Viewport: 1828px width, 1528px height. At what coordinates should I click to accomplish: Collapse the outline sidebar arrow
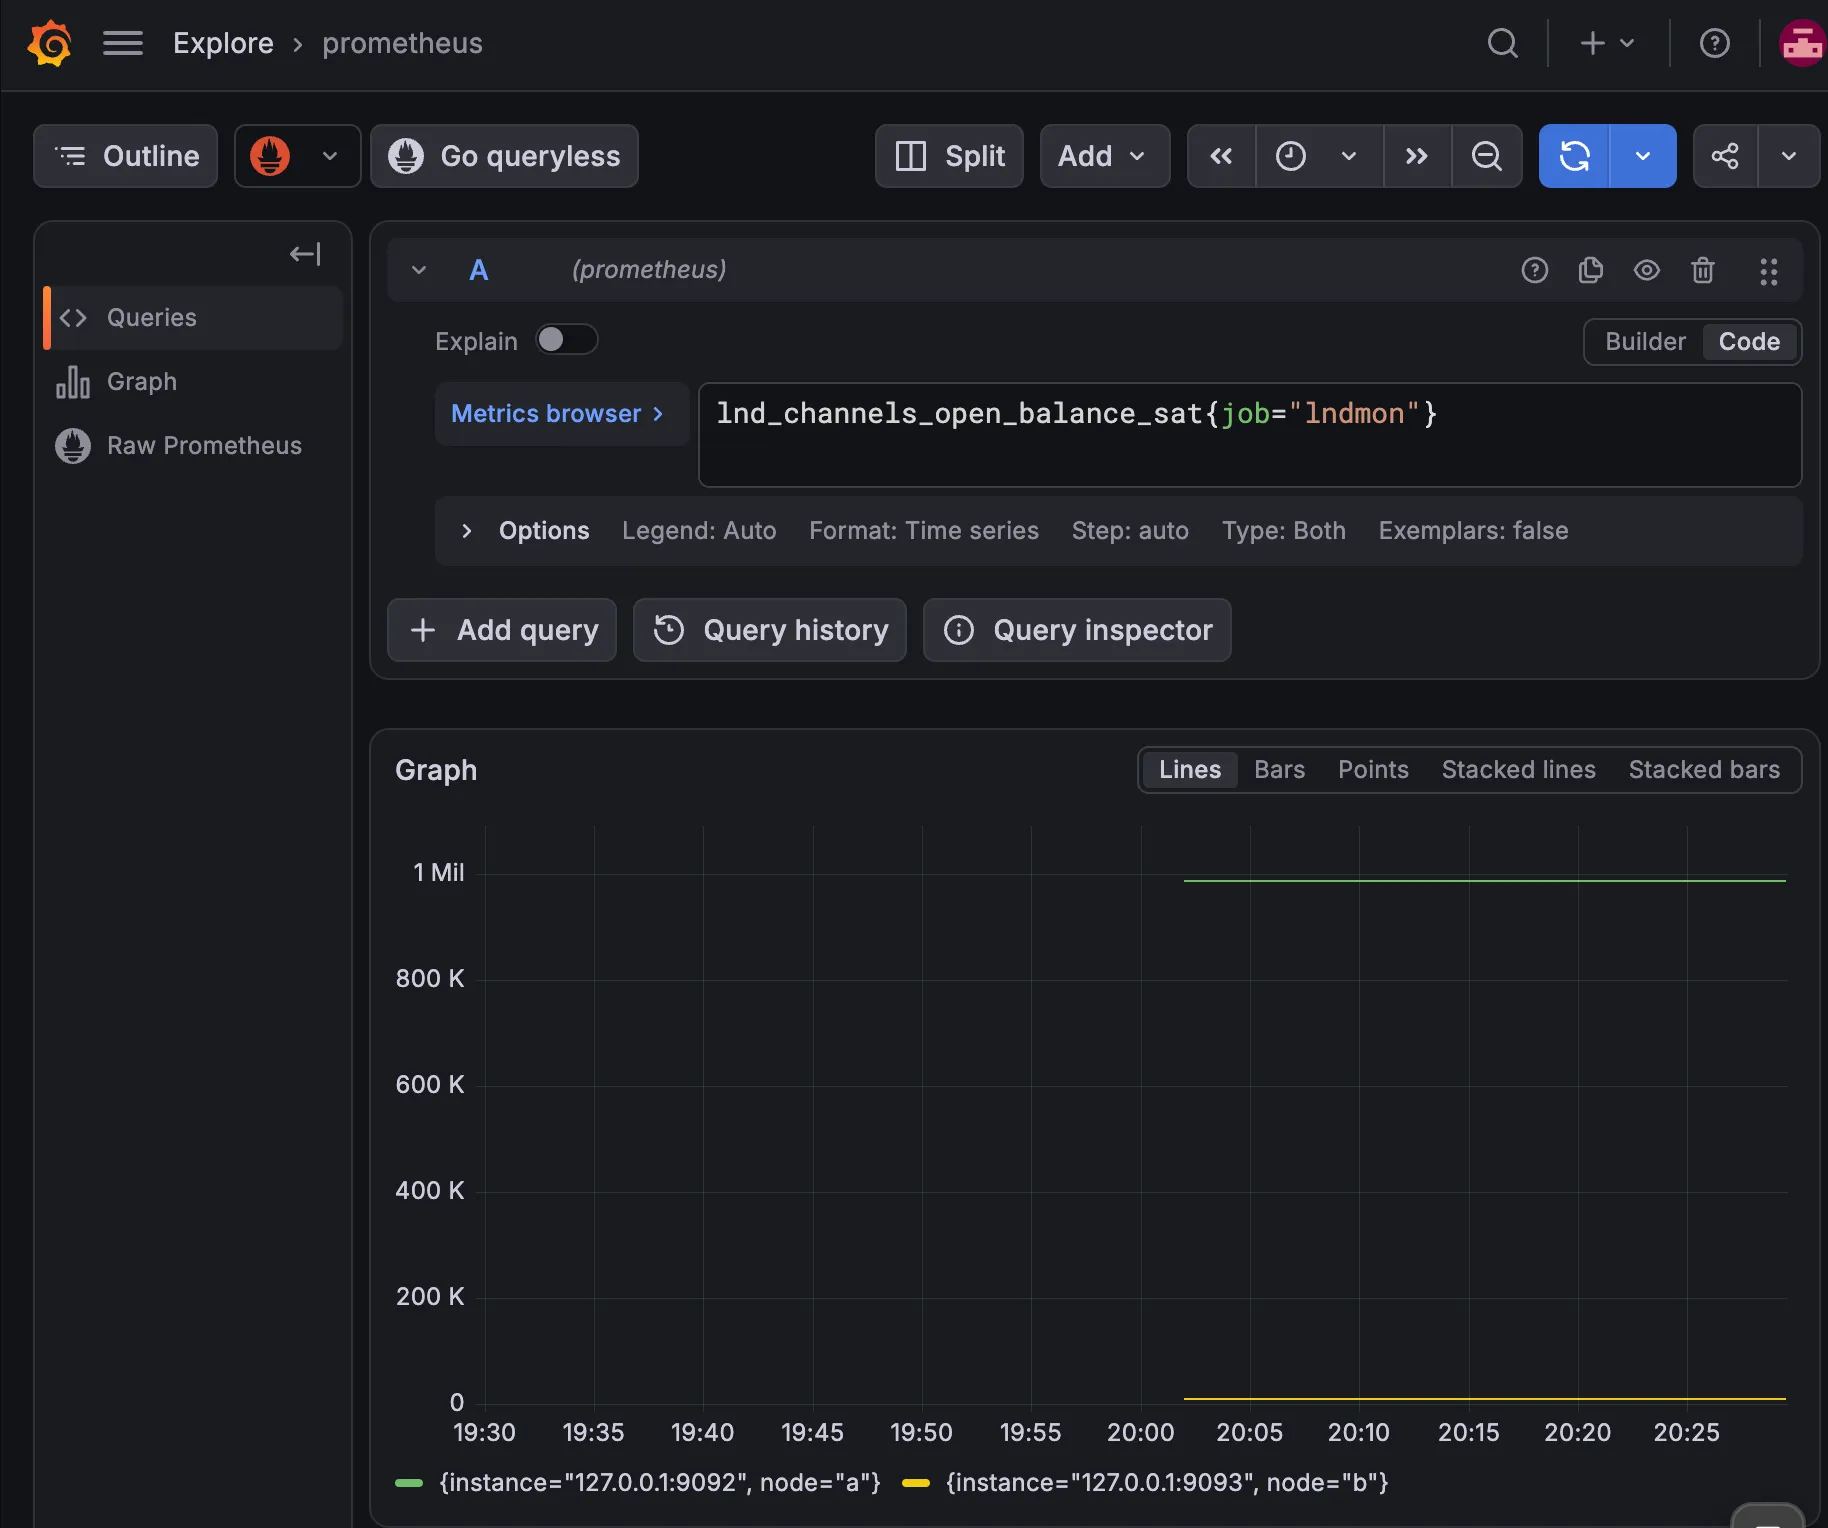(x=305, y=254)
